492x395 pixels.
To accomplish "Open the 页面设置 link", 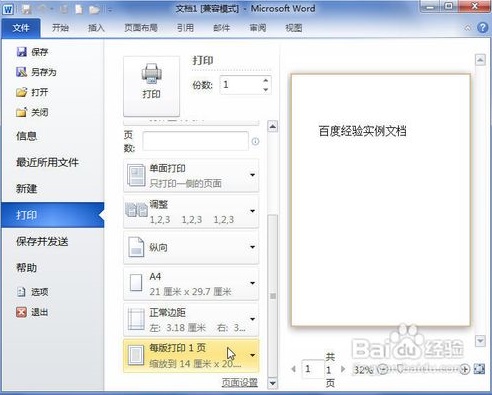I will (240, 382).
